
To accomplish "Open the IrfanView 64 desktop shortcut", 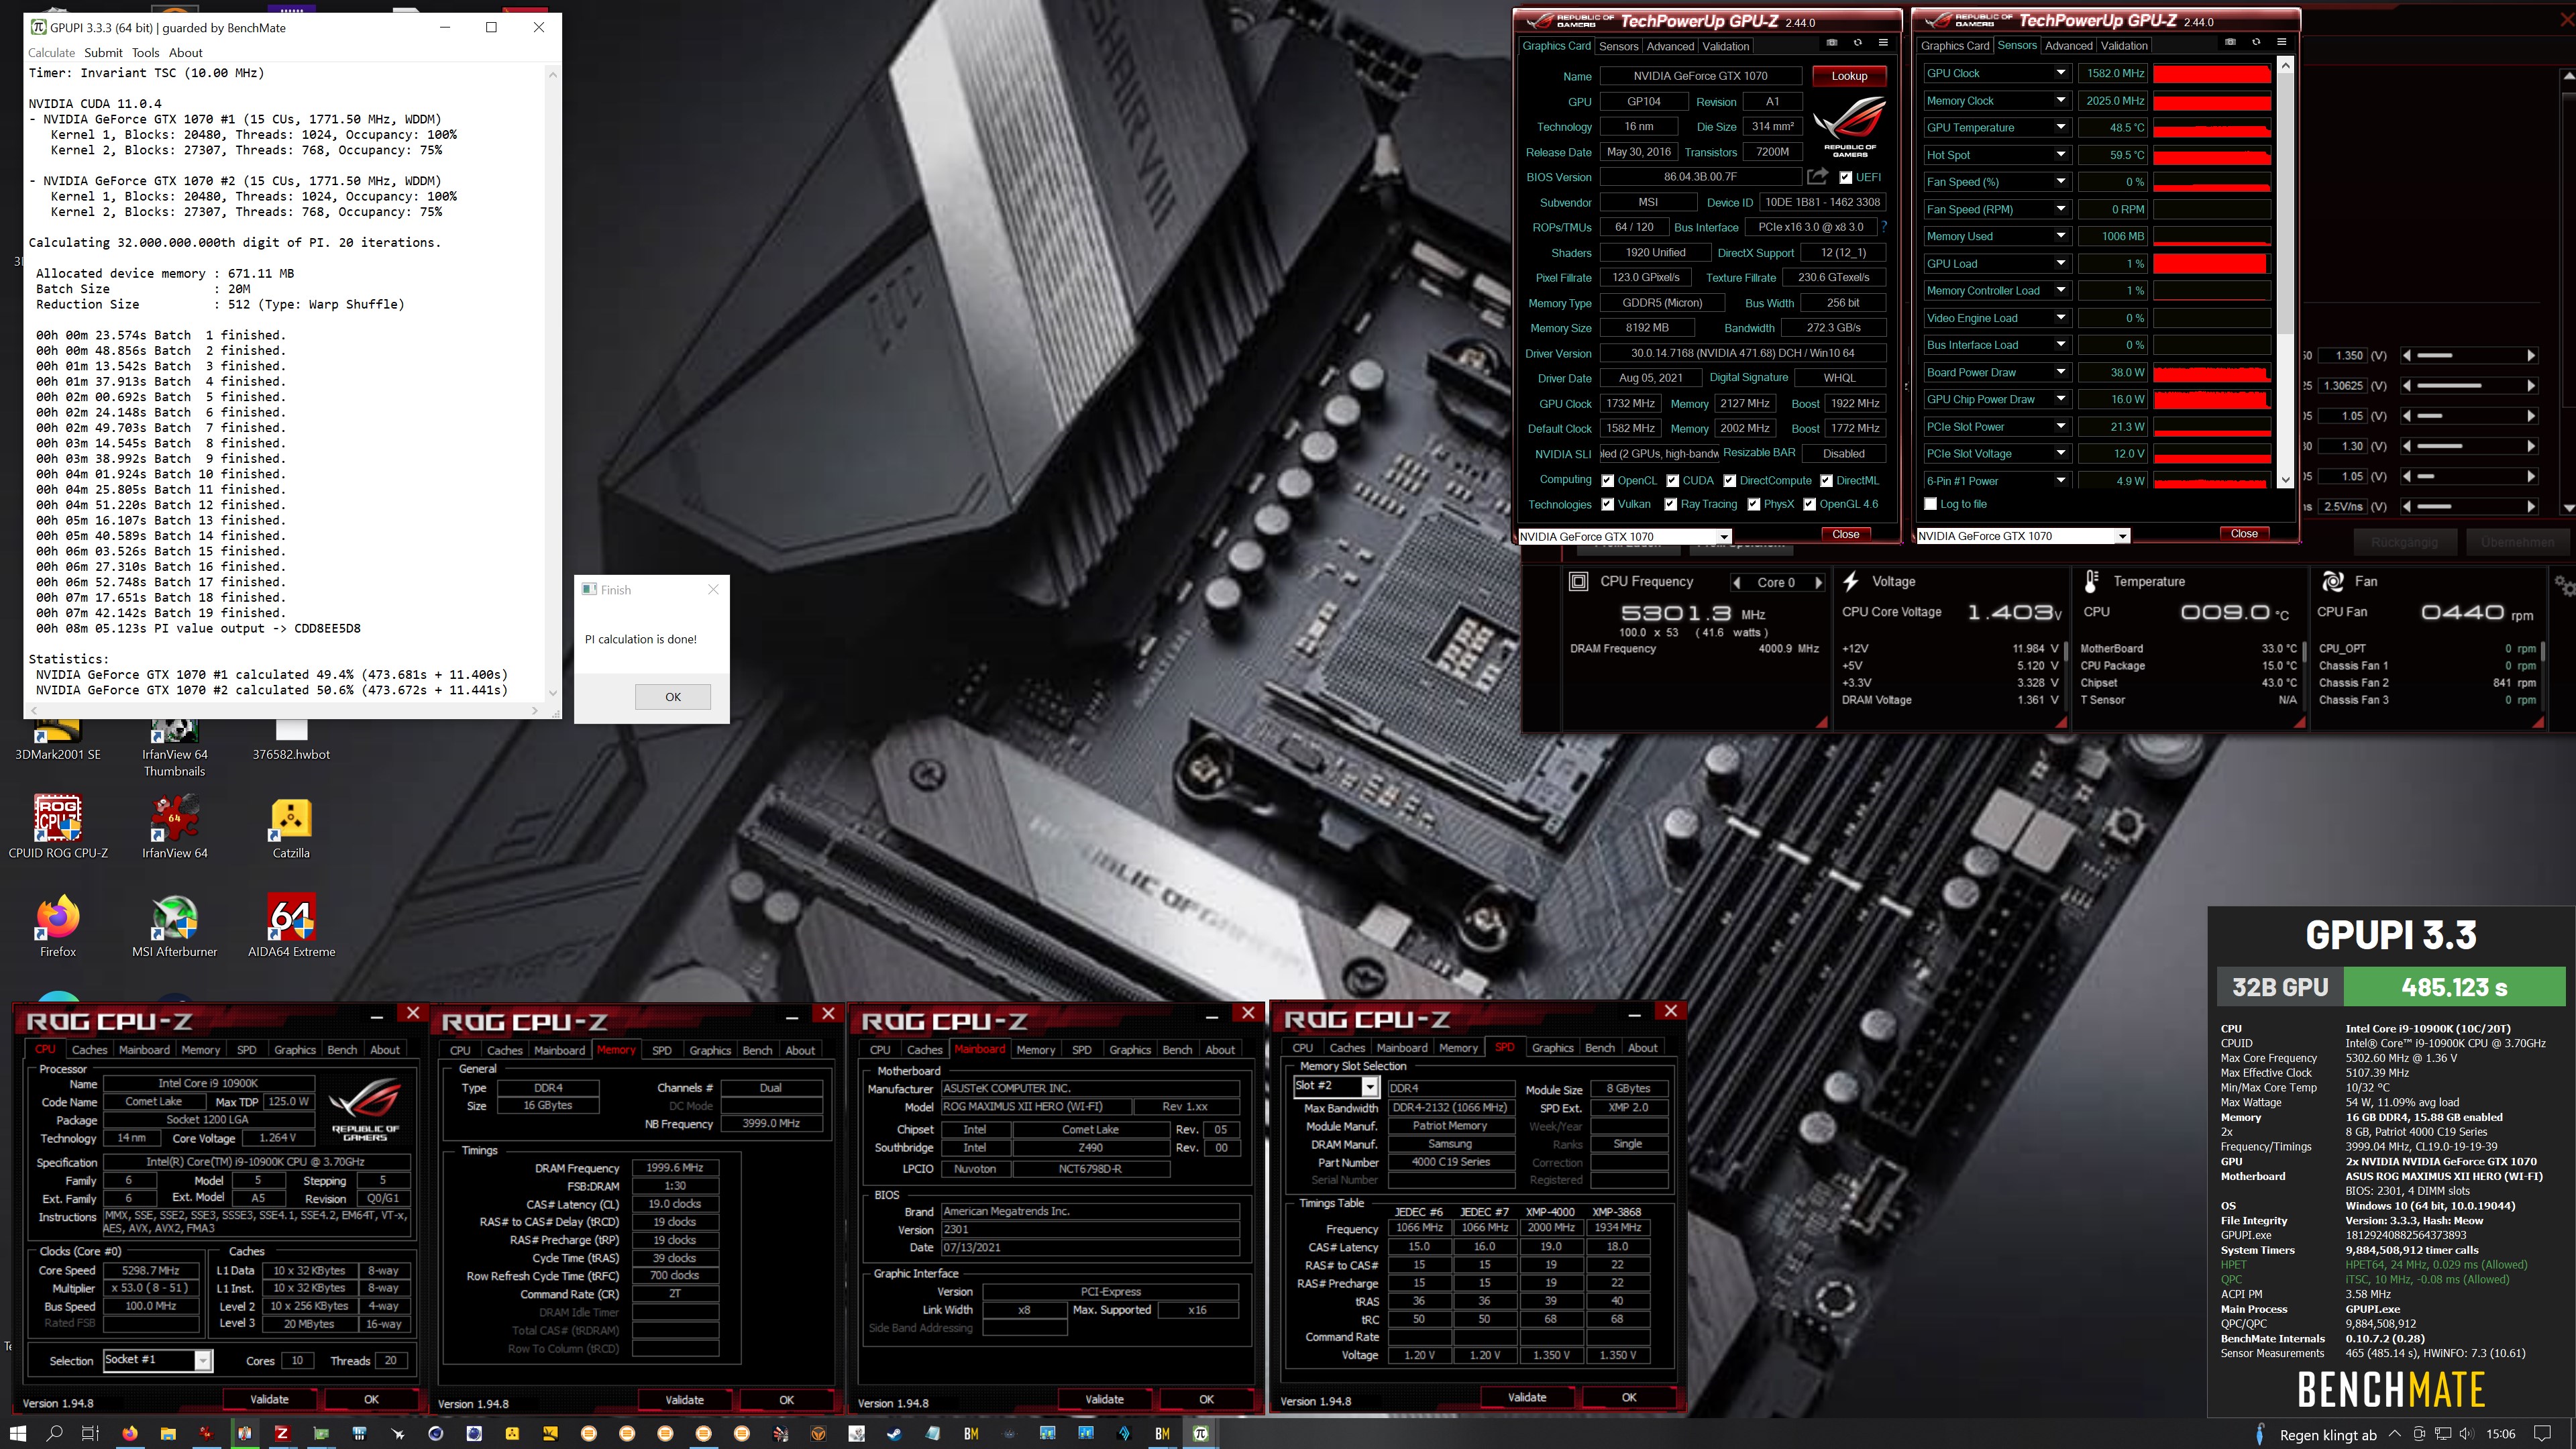I will (x=175, y=826).
